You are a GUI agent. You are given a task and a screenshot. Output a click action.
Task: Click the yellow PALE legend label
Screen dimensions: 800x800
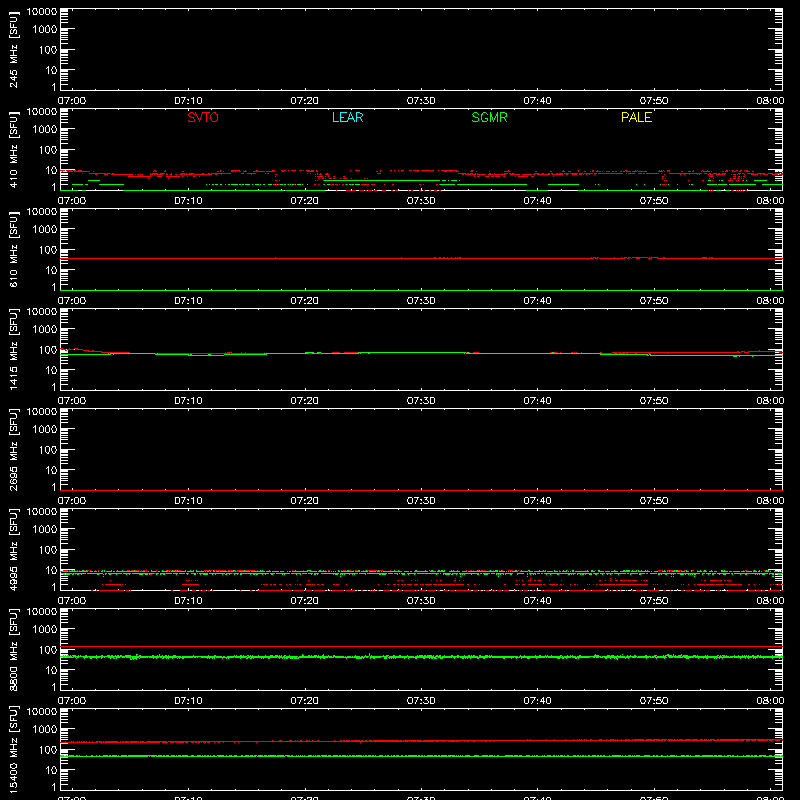coord(636,117)
